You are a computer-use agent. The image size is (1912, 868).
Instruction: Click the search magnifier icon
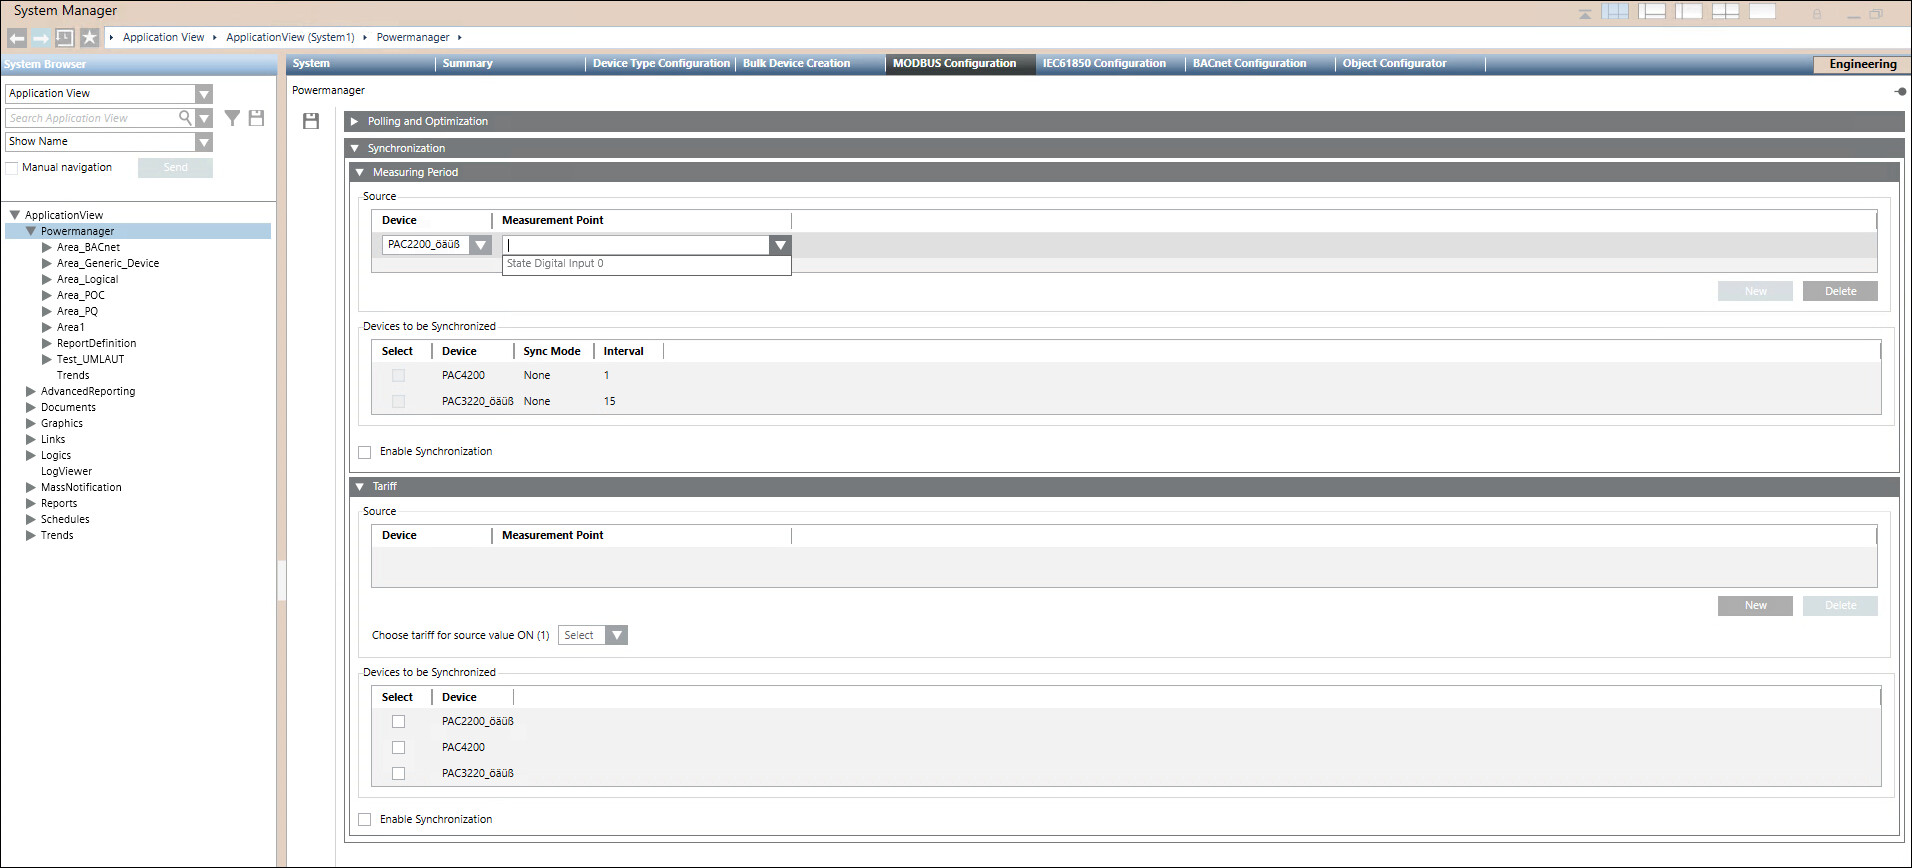tap(185, 118)
